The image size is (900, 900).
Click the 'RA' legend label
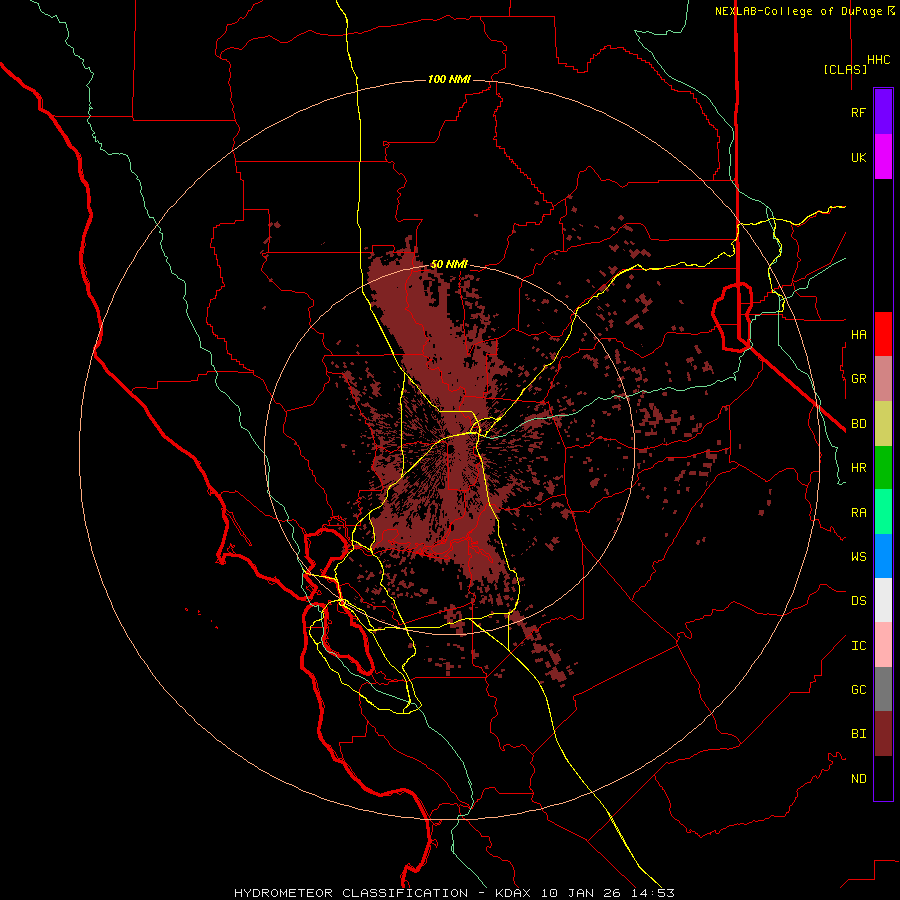[858, 513]
